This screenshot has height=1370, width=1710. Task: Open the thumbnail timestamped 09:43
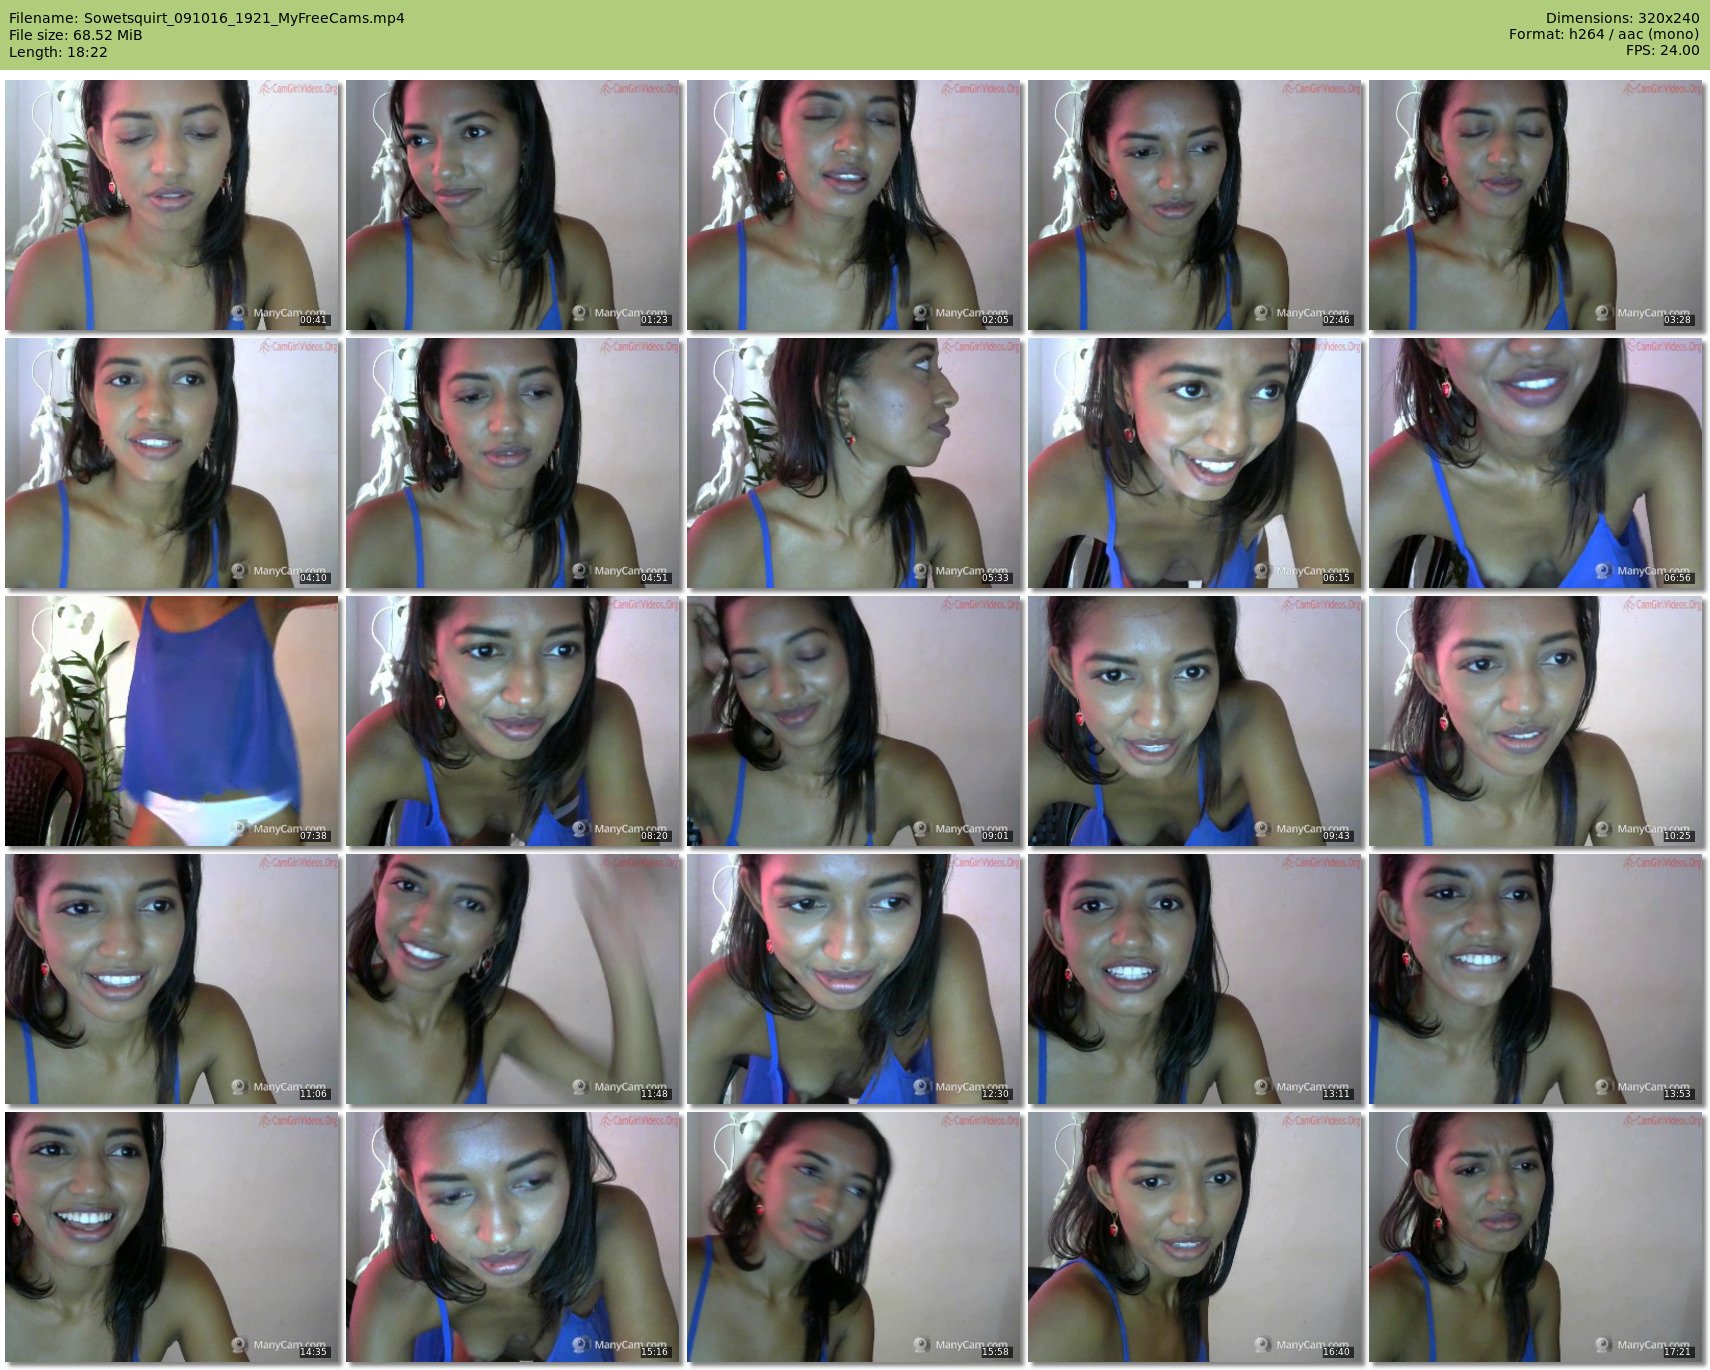[1195, 721]
